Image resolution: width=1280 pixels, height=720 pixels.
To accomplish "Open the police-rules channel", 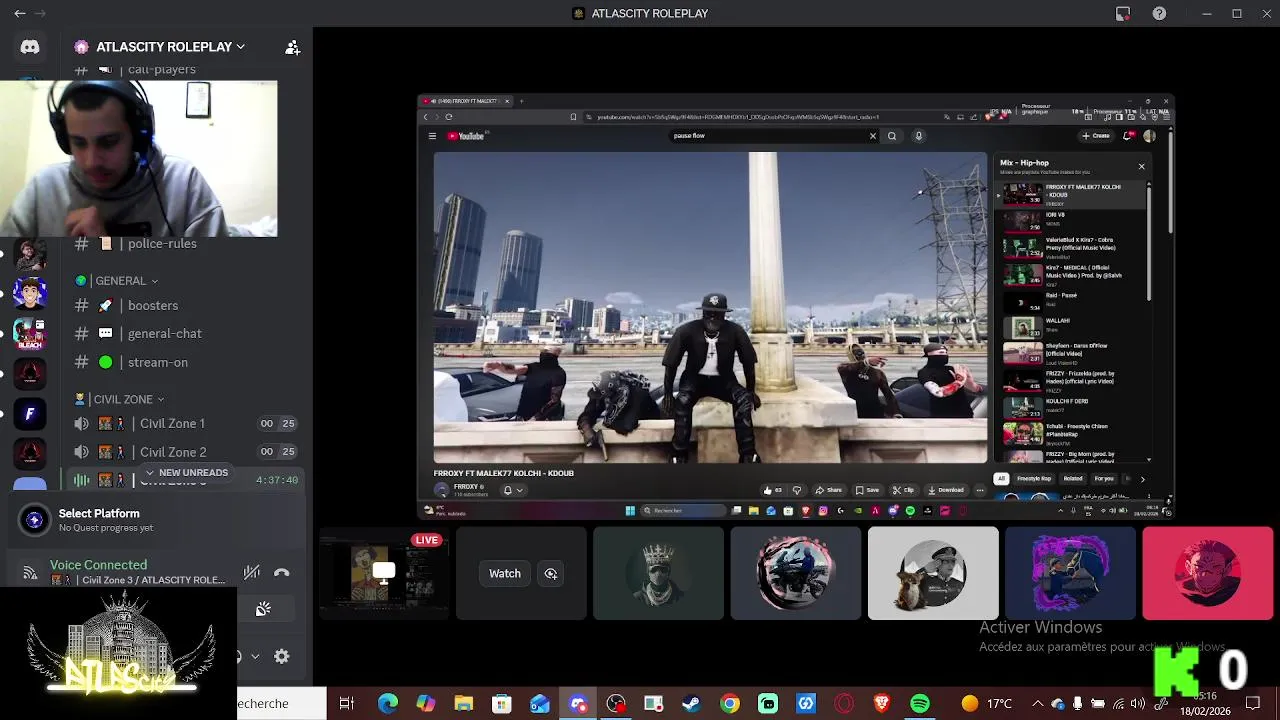I will 162,244.
